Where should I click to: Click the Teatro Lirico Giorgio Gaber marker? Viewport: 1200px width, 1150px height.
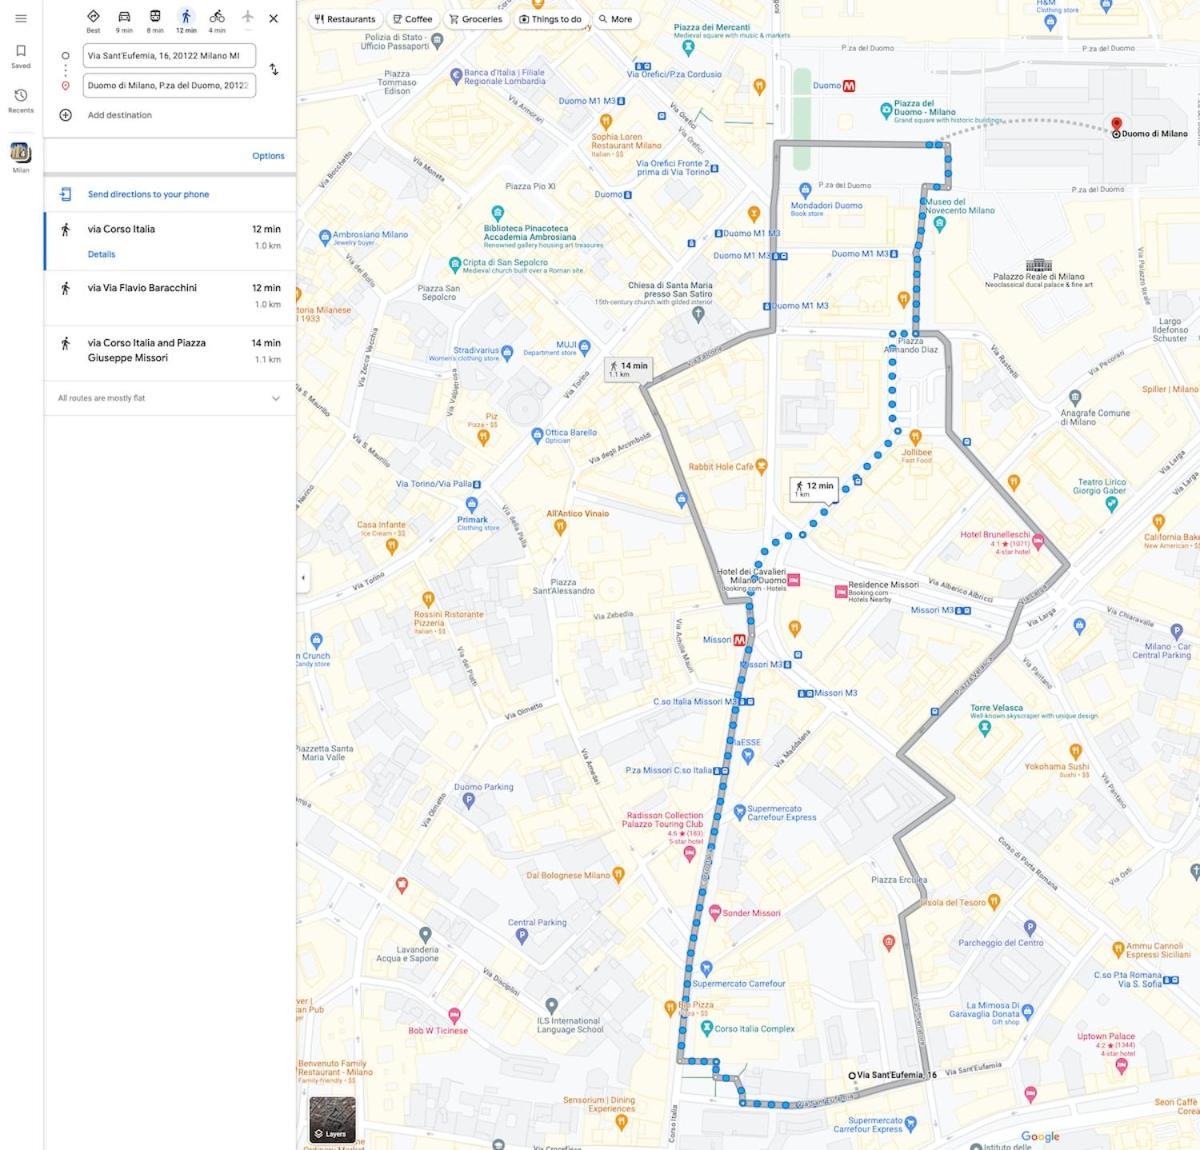click(1111, 505)
